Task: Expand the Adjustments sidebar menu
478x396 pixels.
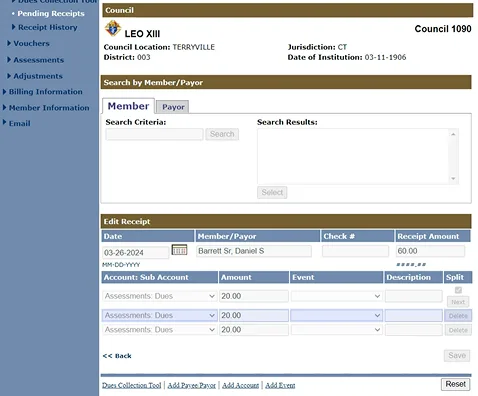Action: [x=35, y=76]
